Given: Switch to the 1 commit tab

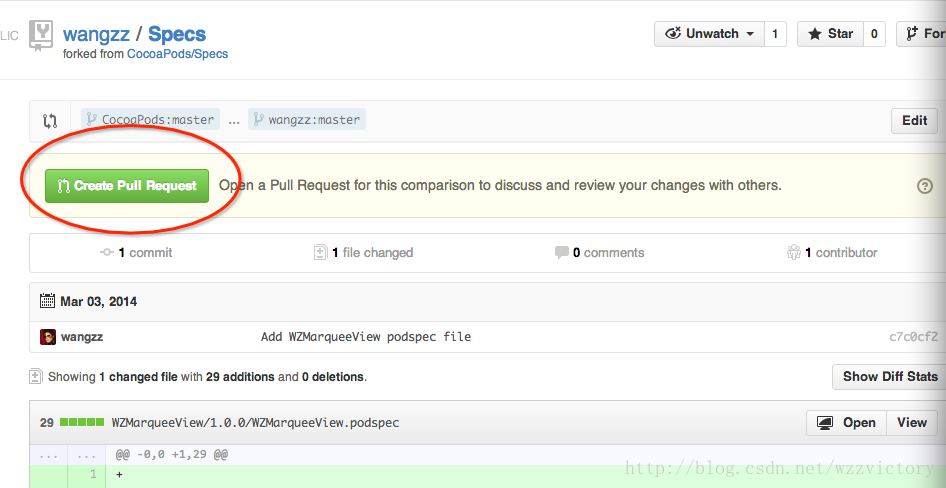Looking at the screenshot, I should pyautogui.click(x=136, y=253).
